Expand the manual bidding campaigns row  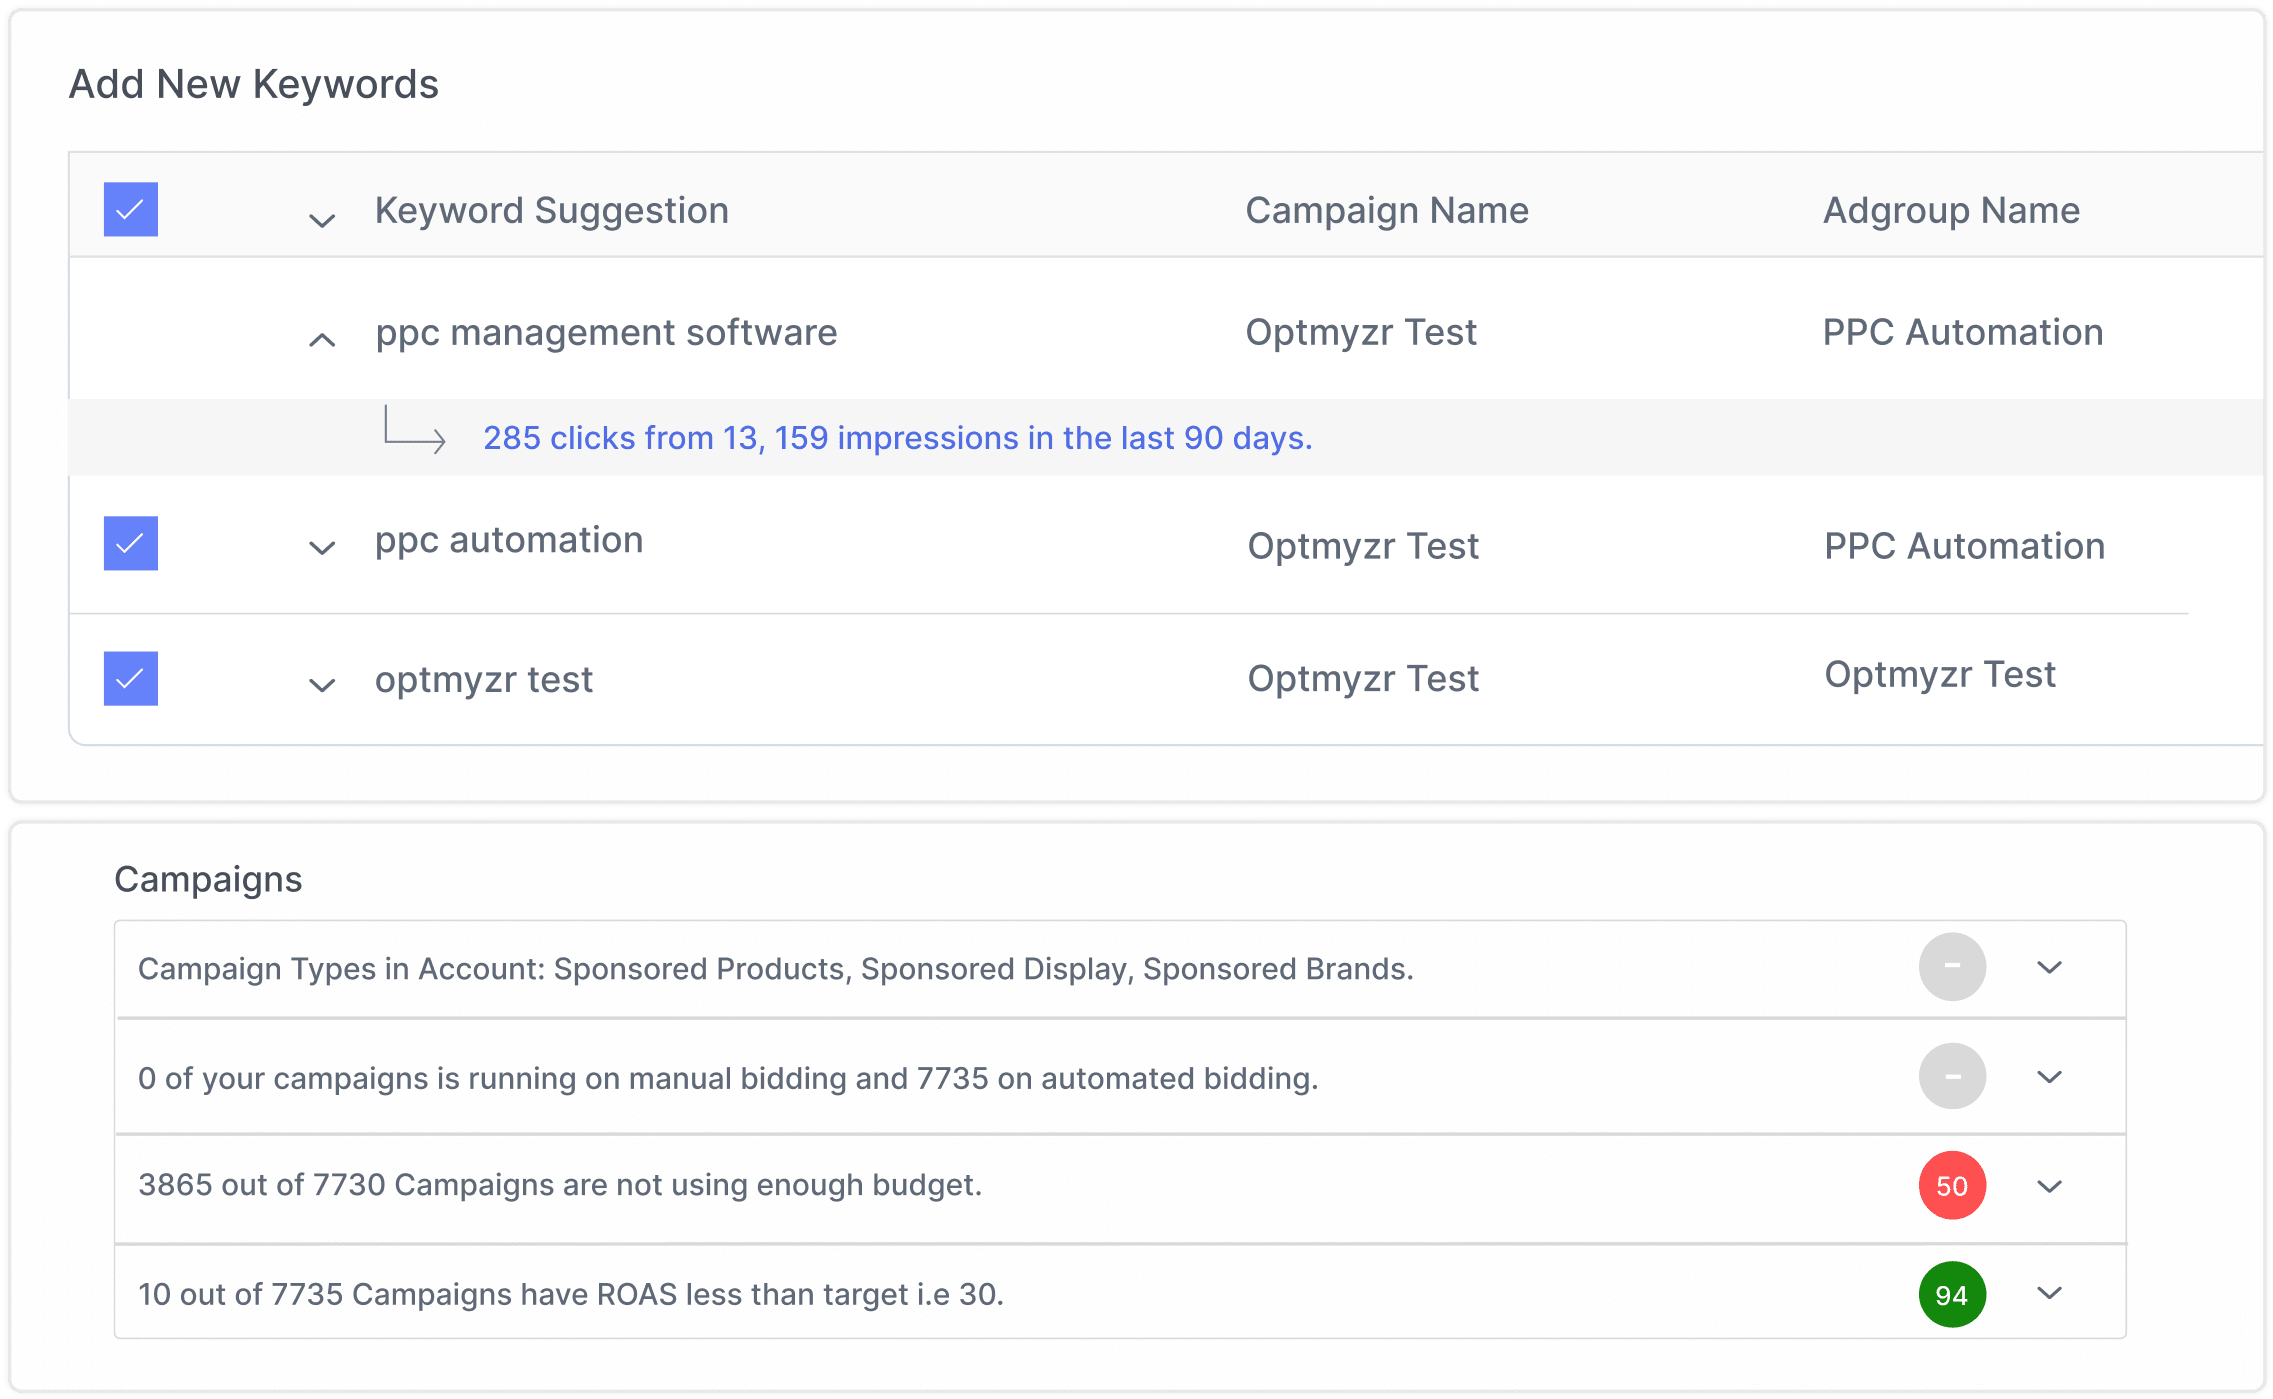2049,1077
